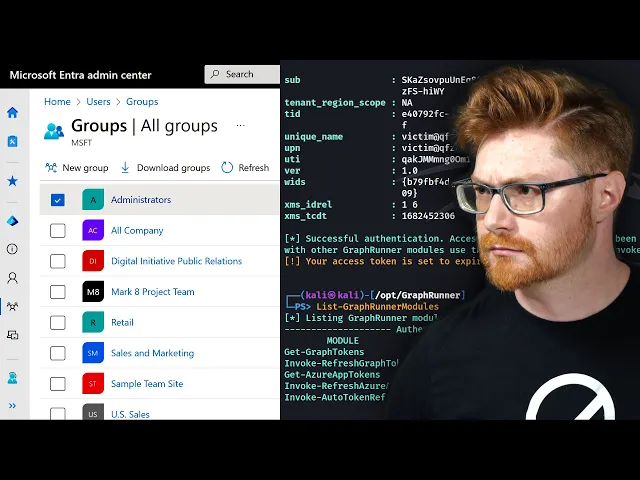Screen dimensions: 640x480
Task: Open the Retail group link
Action: click(x=122, y=322)
